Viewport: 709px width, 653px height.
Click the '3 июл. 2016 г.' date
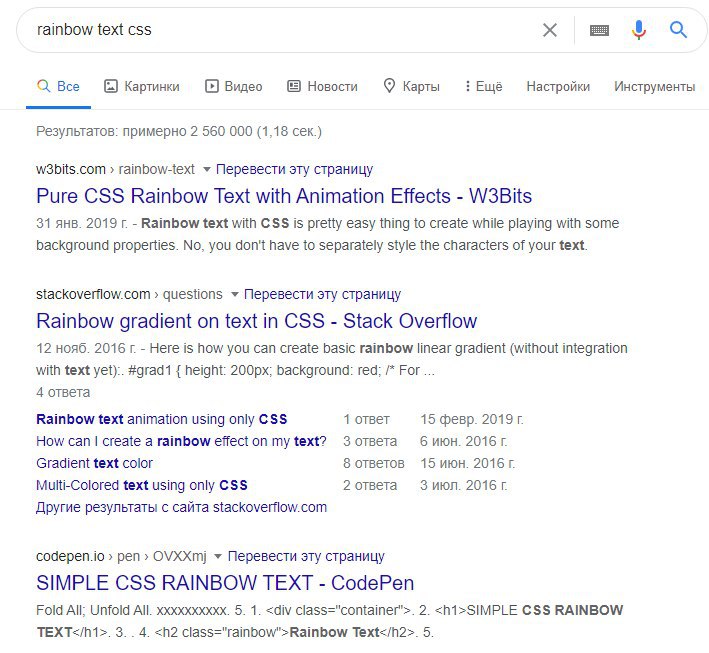[463, 485]
